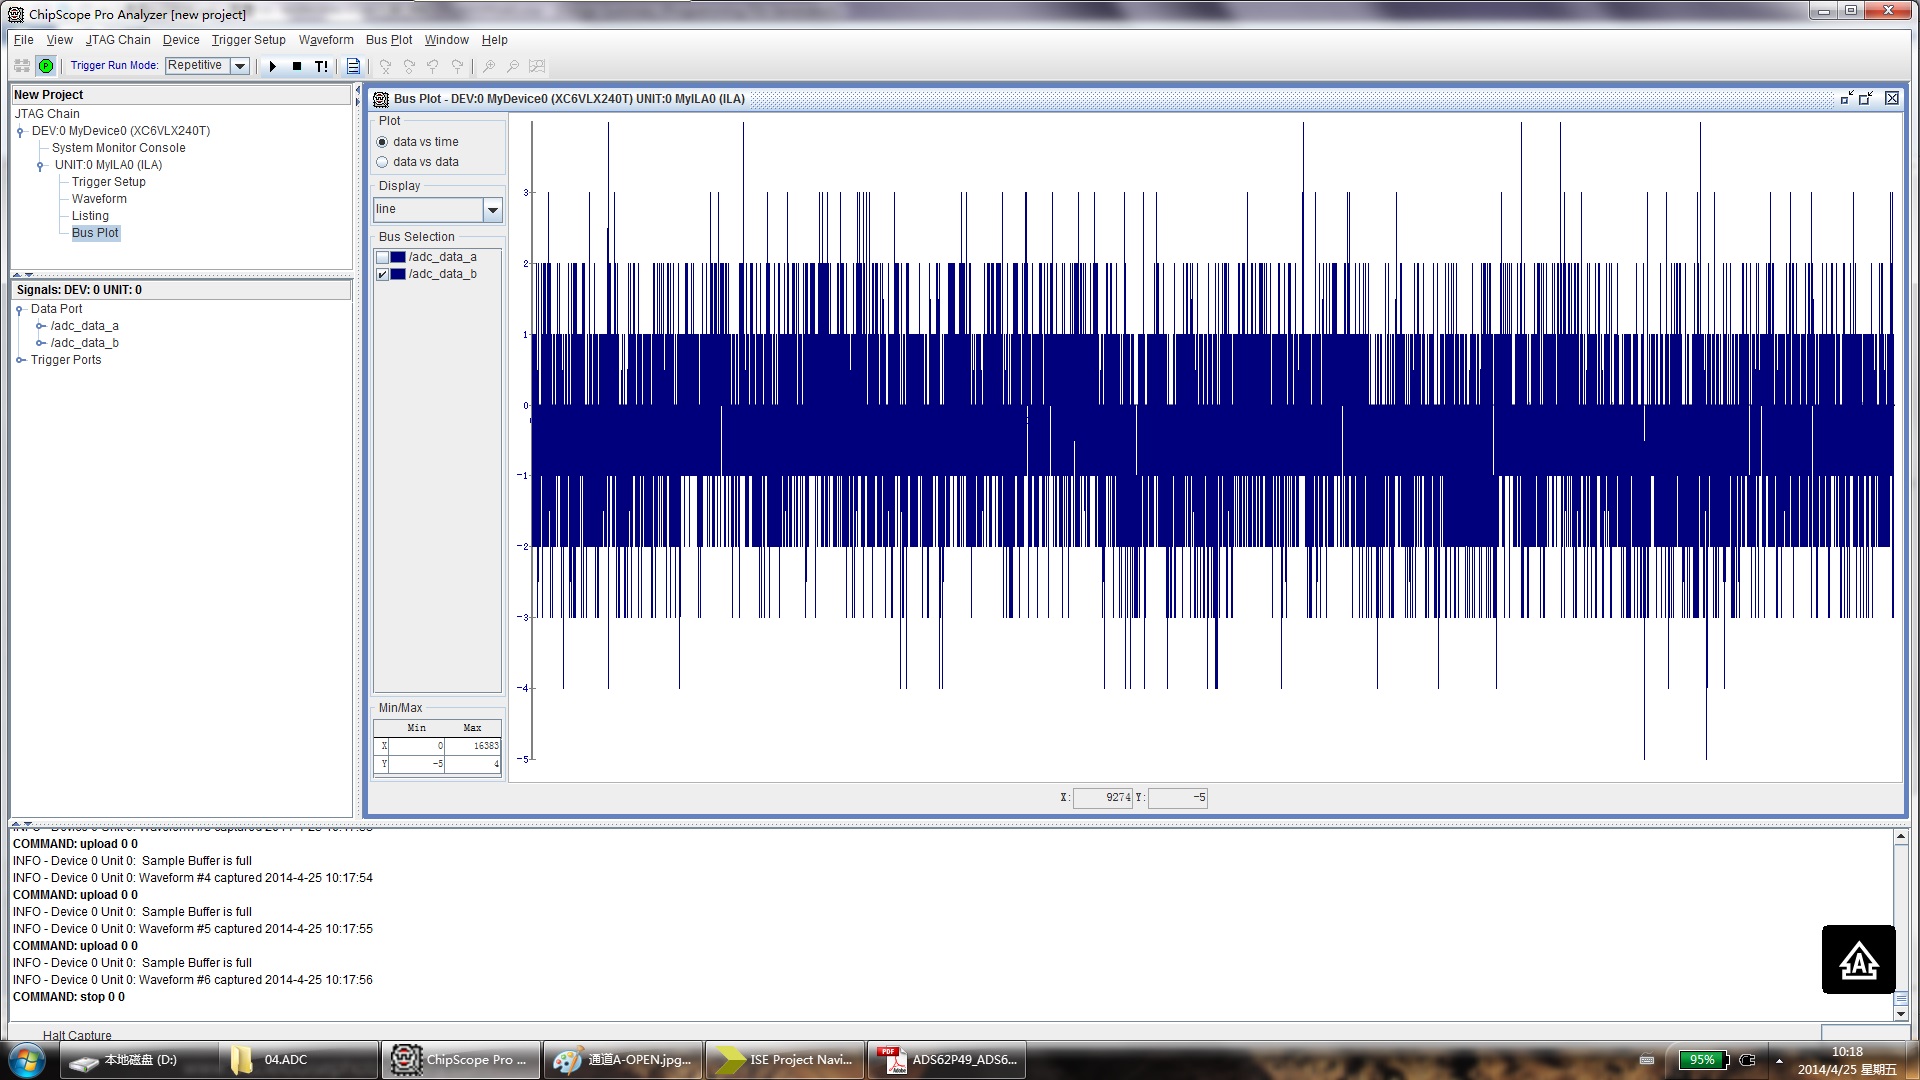Click the Bus Plot window title icon
Viewport: 1920px width, 1080px height.
pos(381,99)
